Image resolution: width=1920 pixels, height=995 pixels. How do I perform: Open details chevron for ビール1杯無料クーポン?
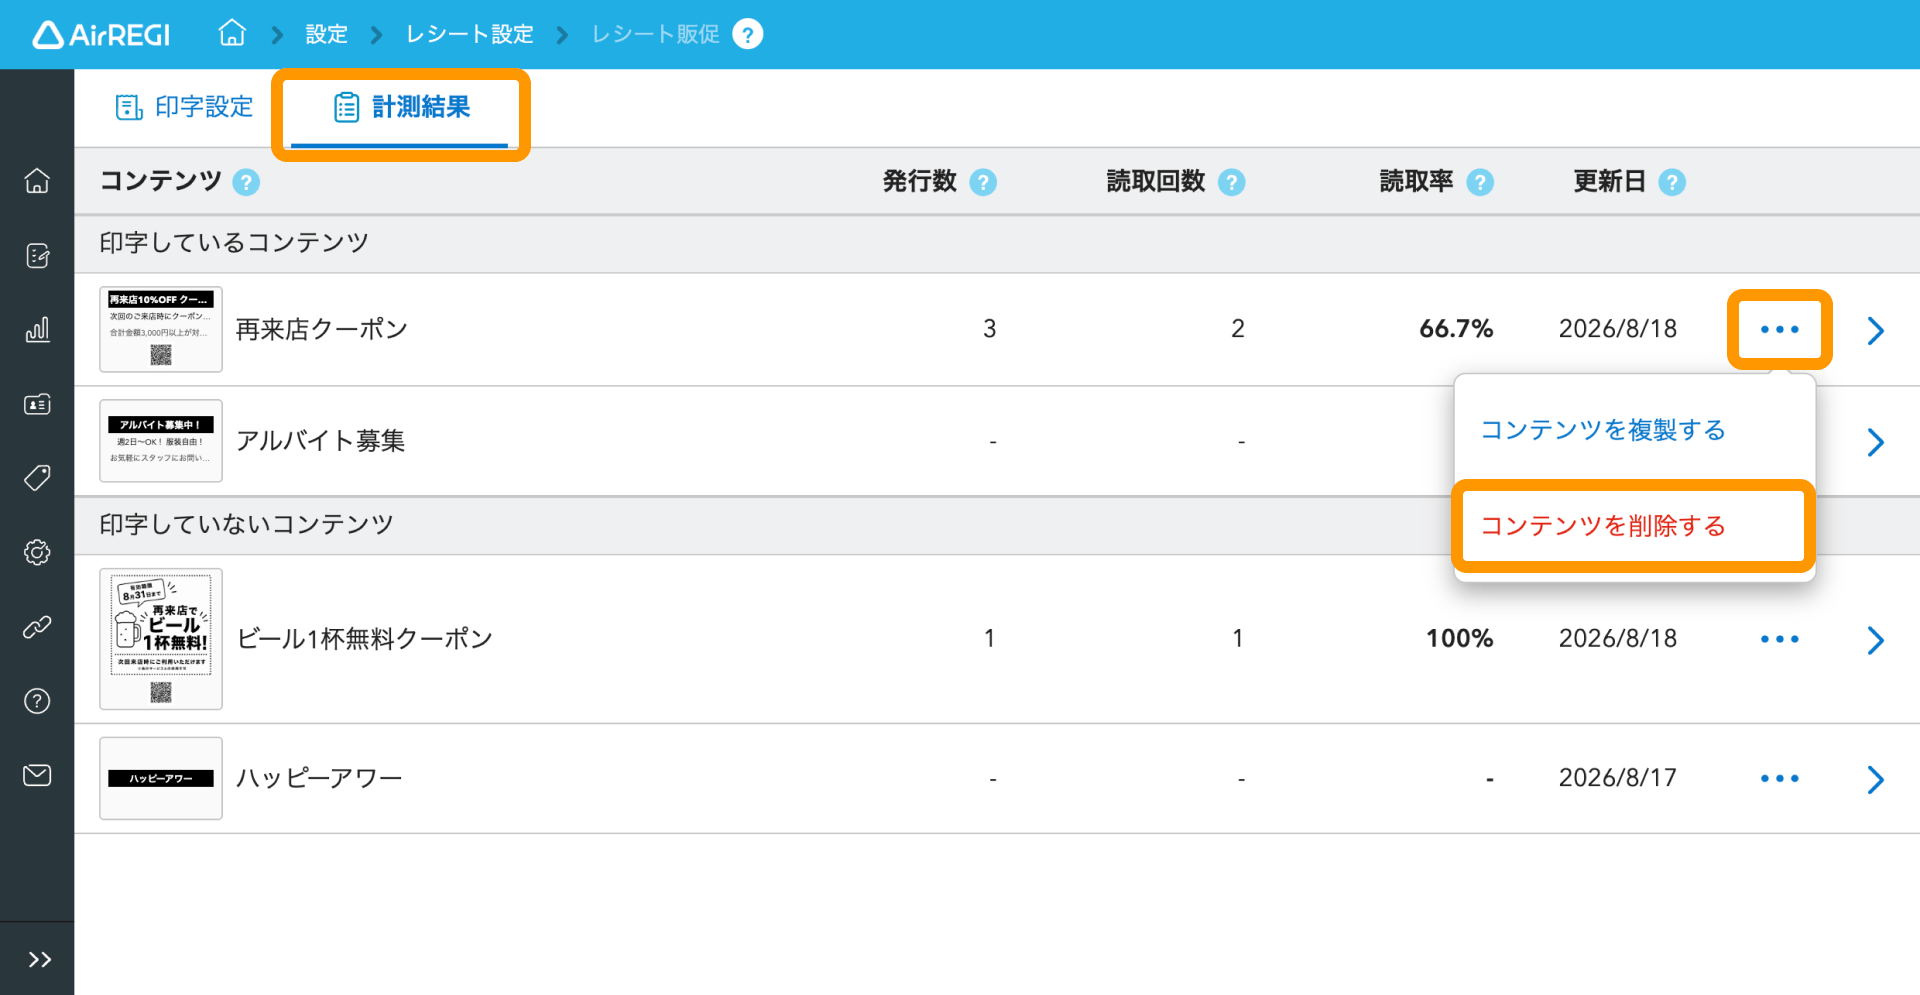(x=1876, y=640)
